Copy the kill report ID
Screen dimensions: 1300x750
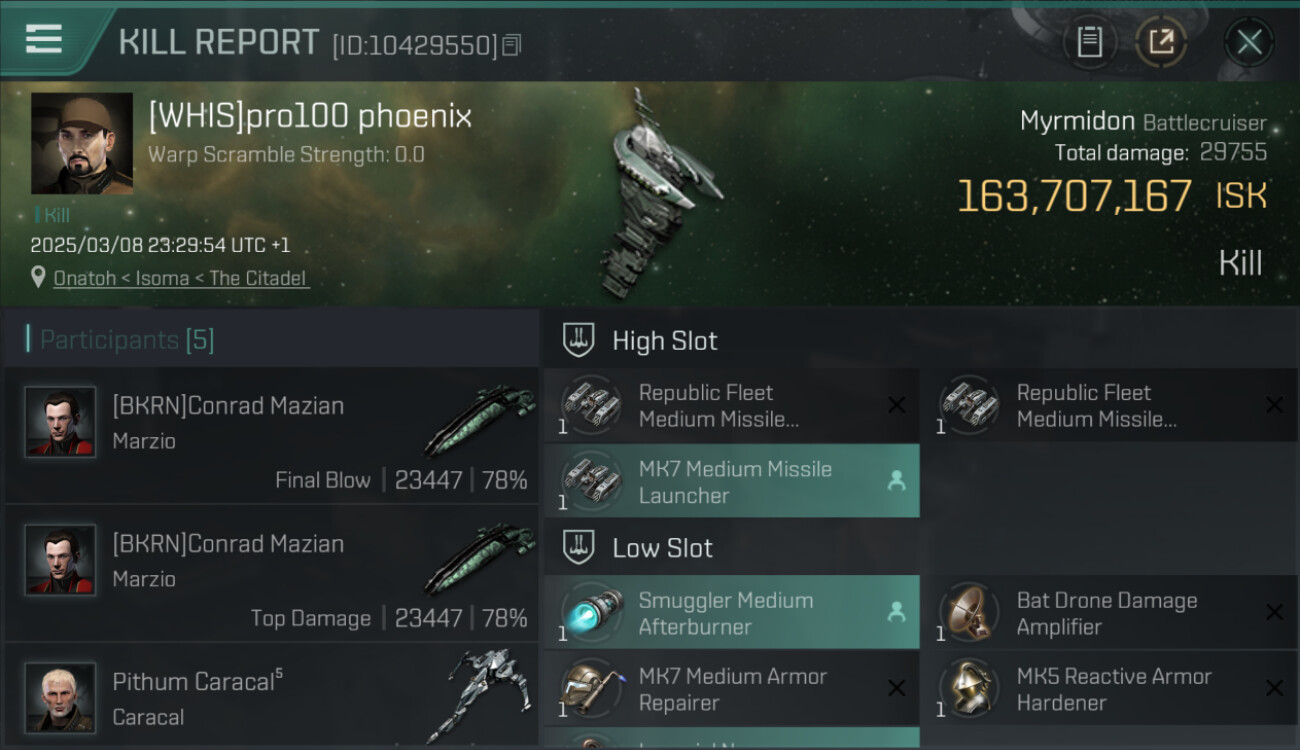[x=512, y=45]
